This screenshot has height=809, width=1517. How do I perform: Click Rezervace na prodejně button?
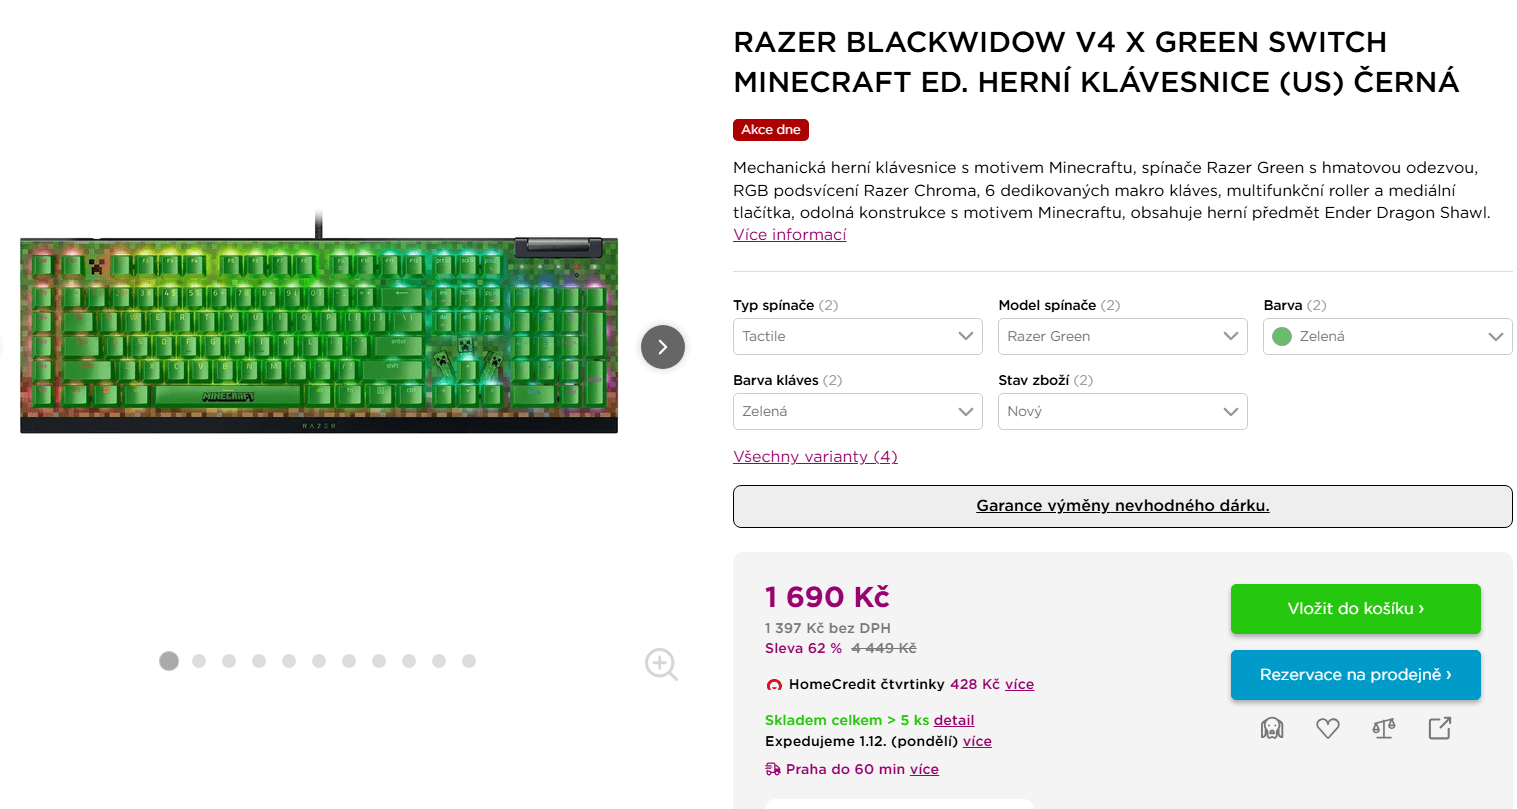(x=1355, y=675)
